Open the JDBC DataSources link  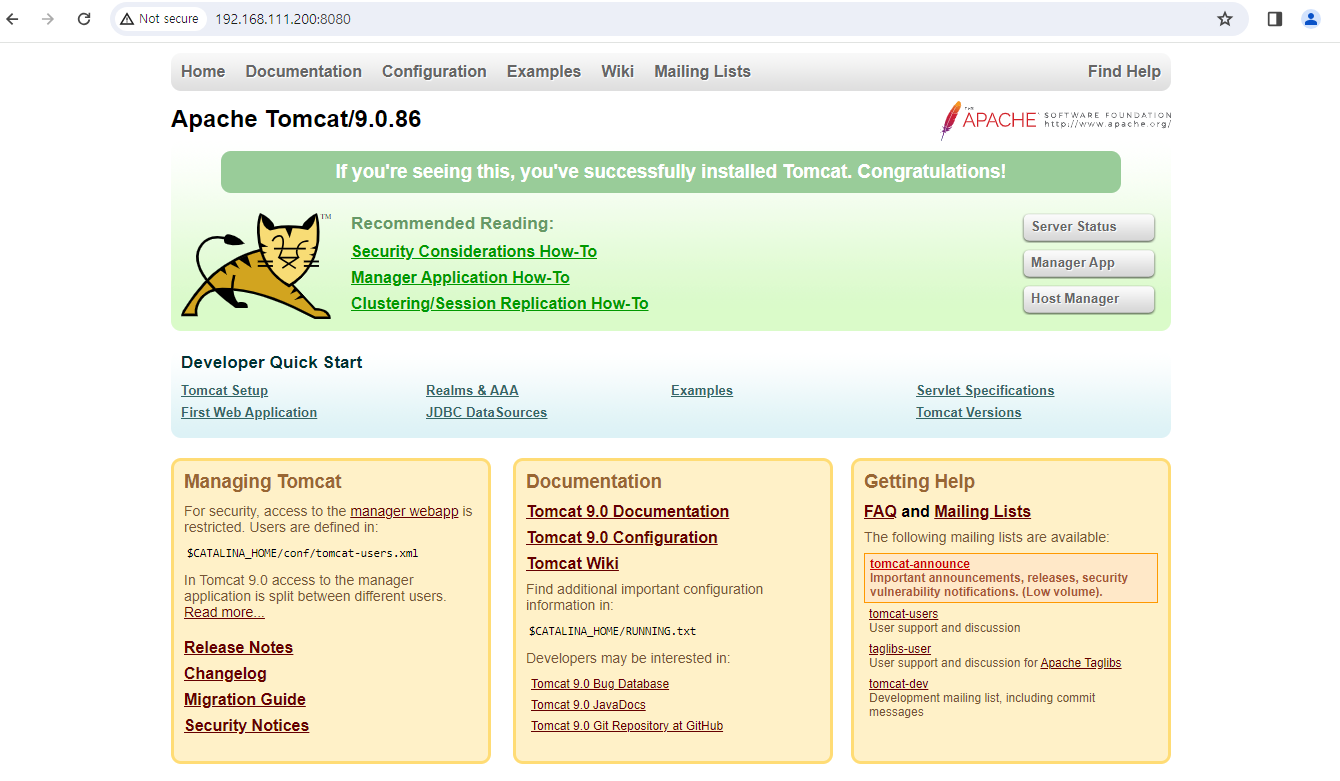tap(487, 413)
